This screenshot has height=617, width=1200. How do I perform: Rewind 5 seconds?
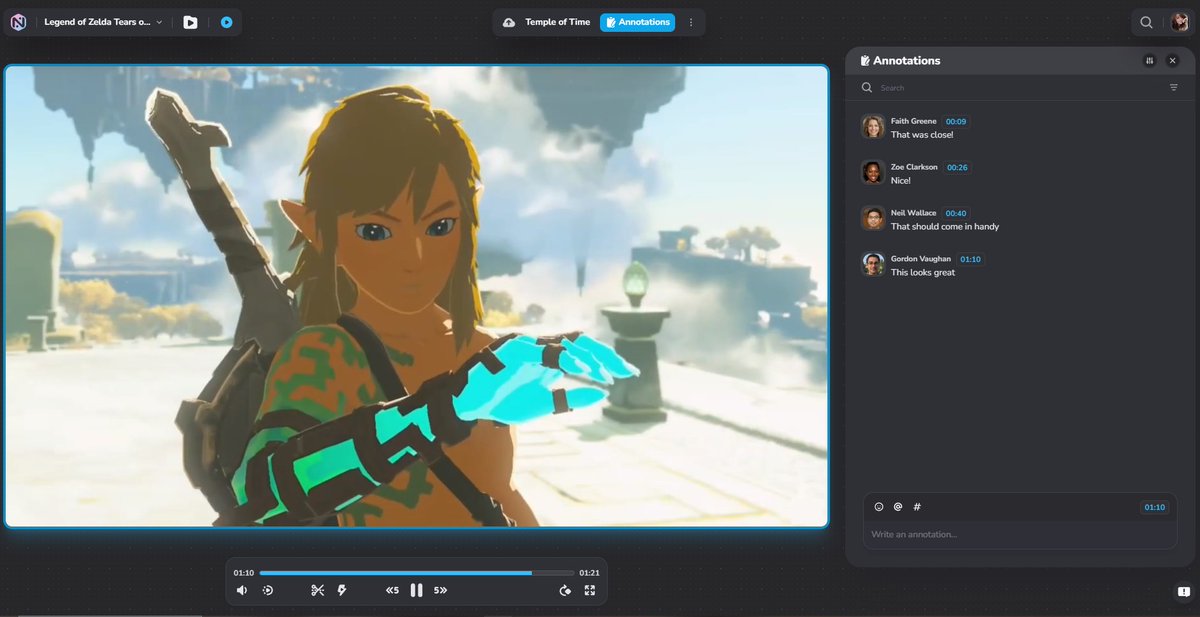click(392, 591)
